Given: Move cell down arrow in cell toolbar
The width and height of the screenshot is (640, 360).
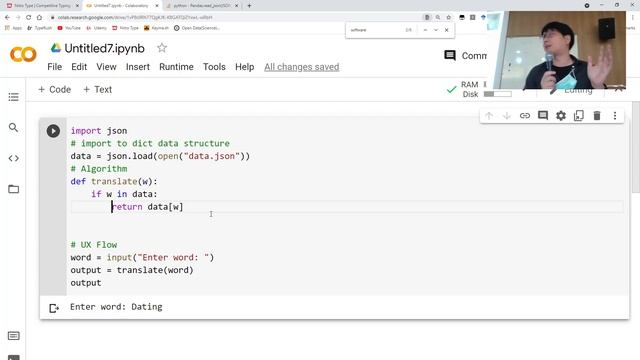Looking at the screenshot, I should pos(507,116).
